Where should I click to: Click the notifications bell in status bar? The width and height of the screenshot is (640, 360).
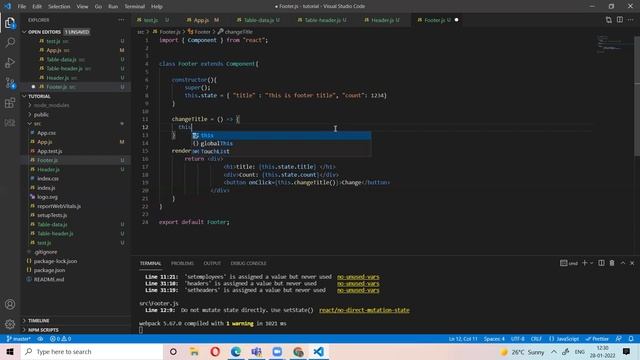(631, 339)
